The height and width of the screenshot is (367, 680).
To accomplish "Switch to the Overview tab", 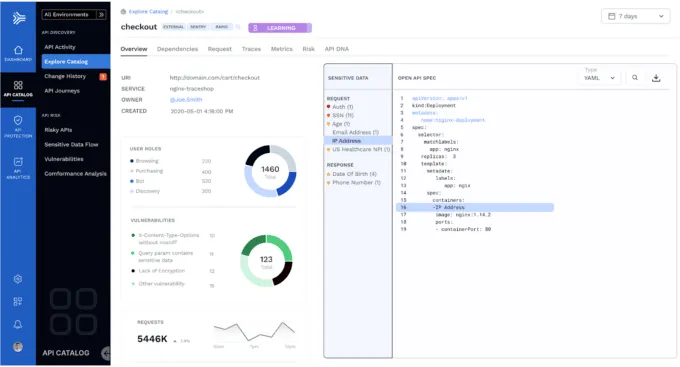I will coord(134,49).
